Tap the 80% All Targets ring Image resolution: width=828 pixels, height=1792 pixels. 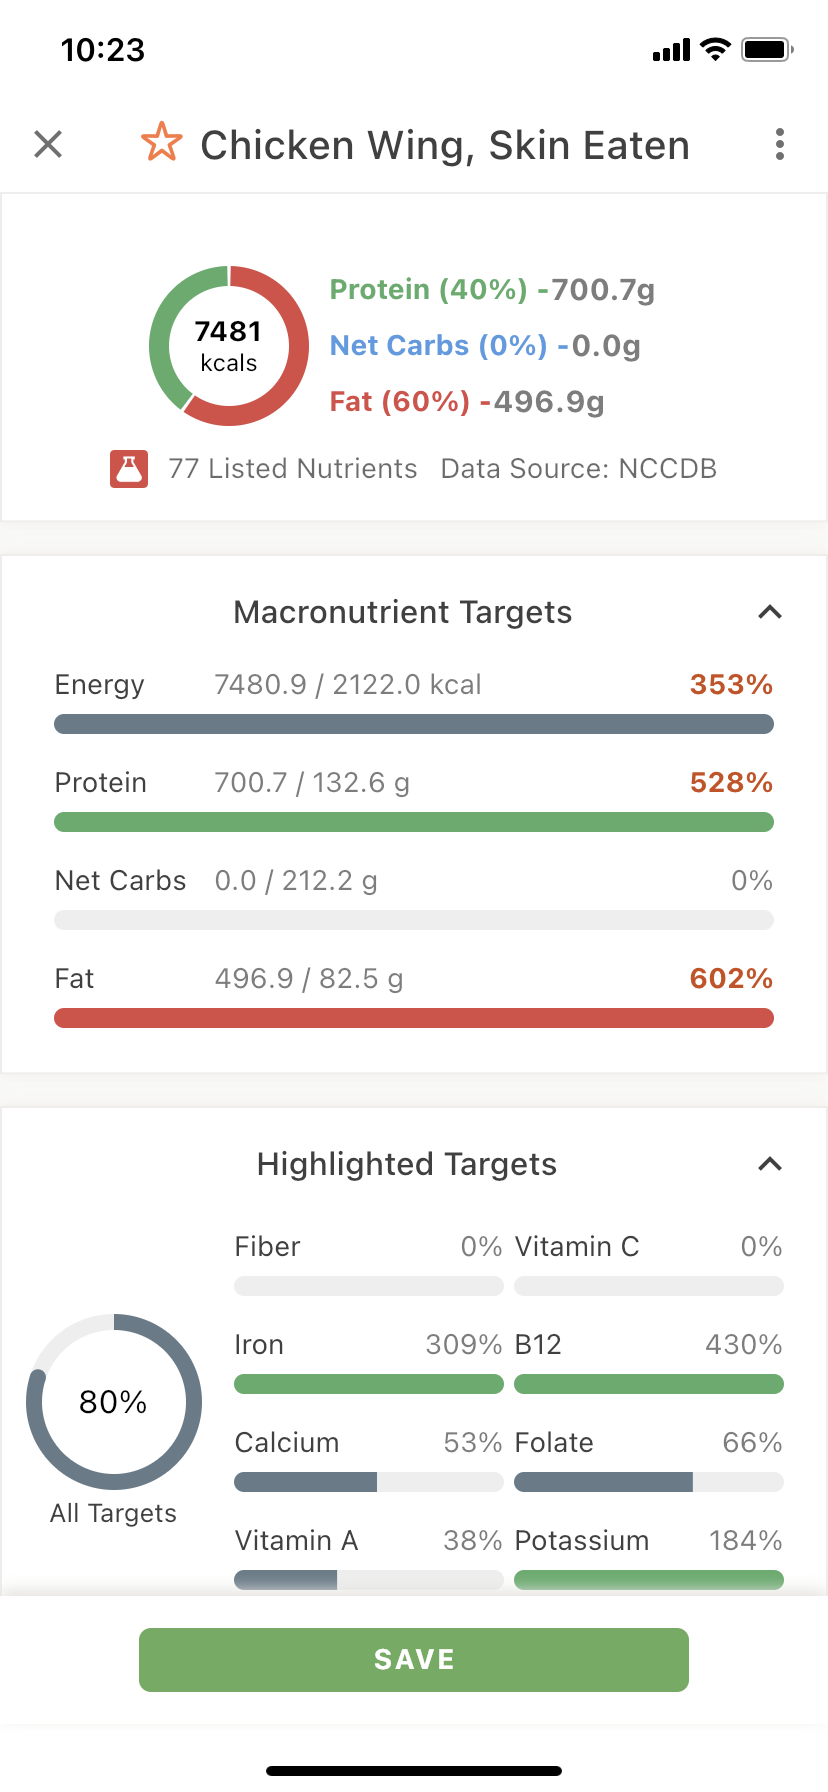[x=114, y=1402]
